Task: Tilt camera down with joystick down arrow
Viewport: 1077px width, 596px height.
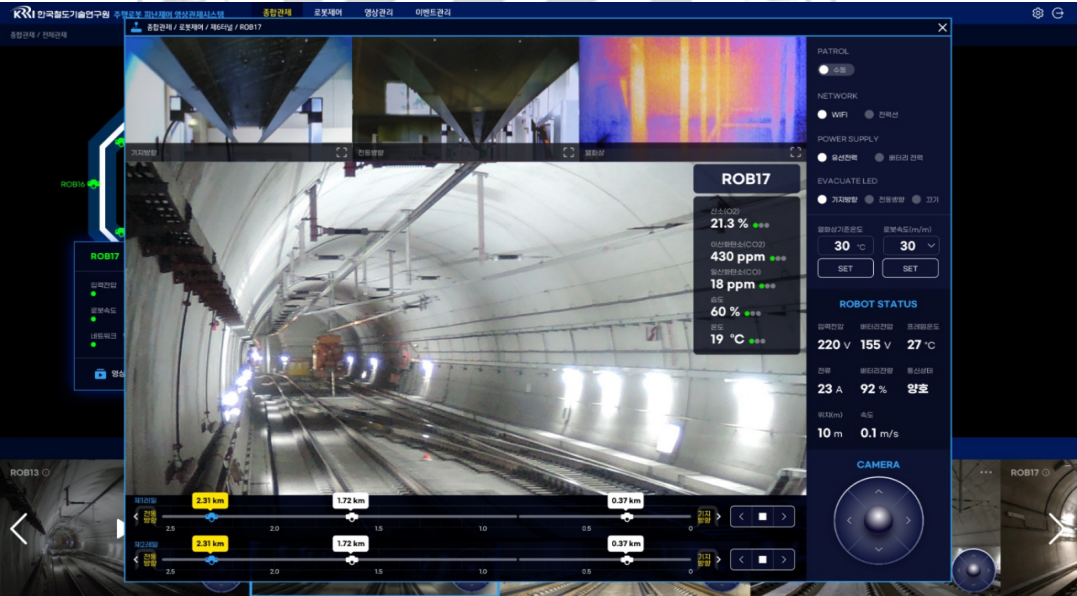Action: click(x=878, y=549)
